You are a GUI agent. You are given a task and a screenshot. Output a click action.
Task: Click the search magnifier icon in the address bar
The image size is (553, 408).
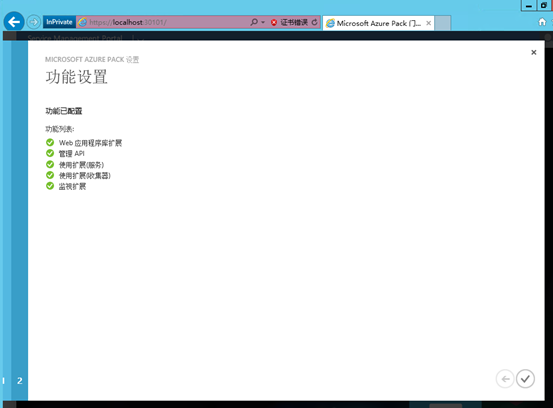pos(254,22)
